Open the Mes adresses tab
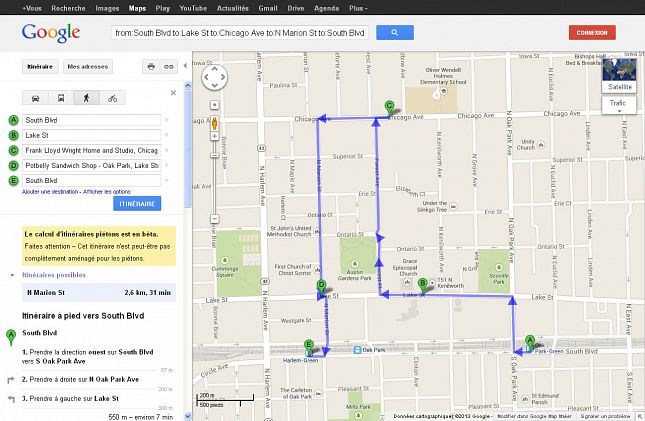 click(x=87, y=67)
